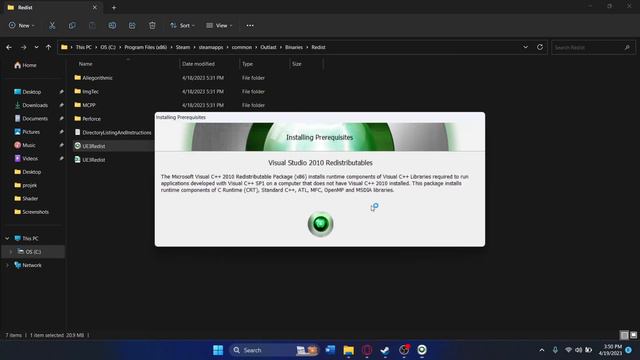Go back with the Back arrow
The image size is (640, 360).
(9, 47)
